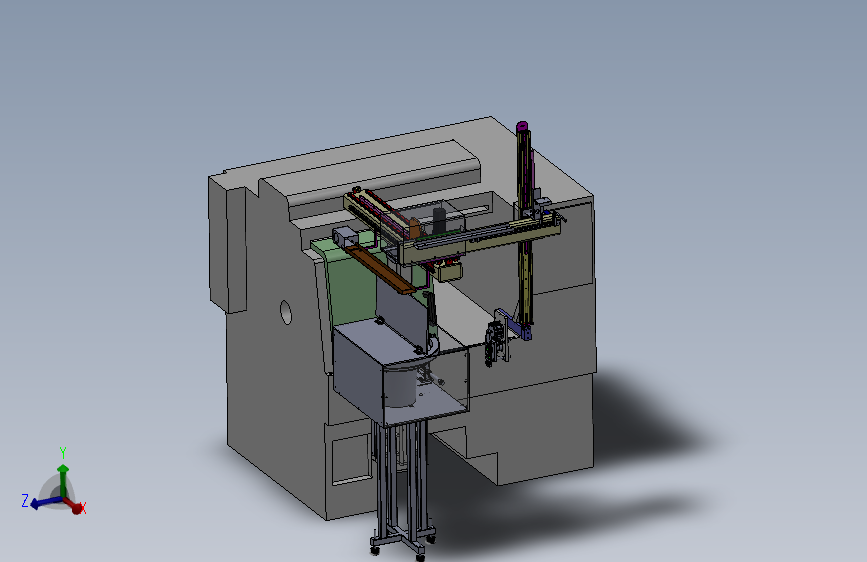Click the red X axis arrow of triad

click(74, 505)
